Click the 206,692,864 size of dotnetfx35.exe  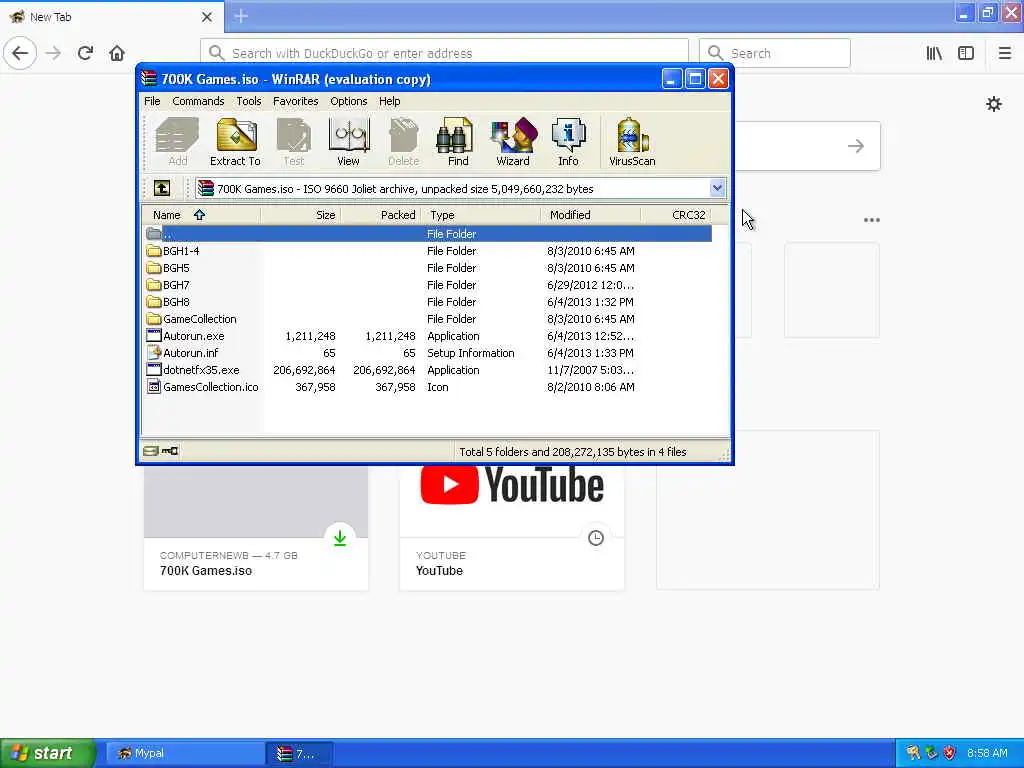[x=304, y=370]
